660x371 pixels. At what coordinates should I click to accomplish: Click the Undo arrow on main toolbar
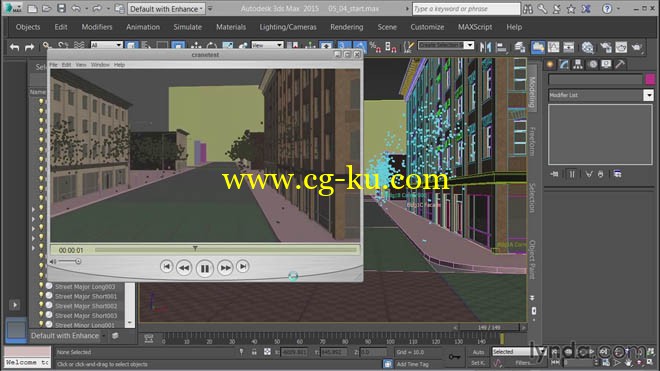click(x=14, y=47)
